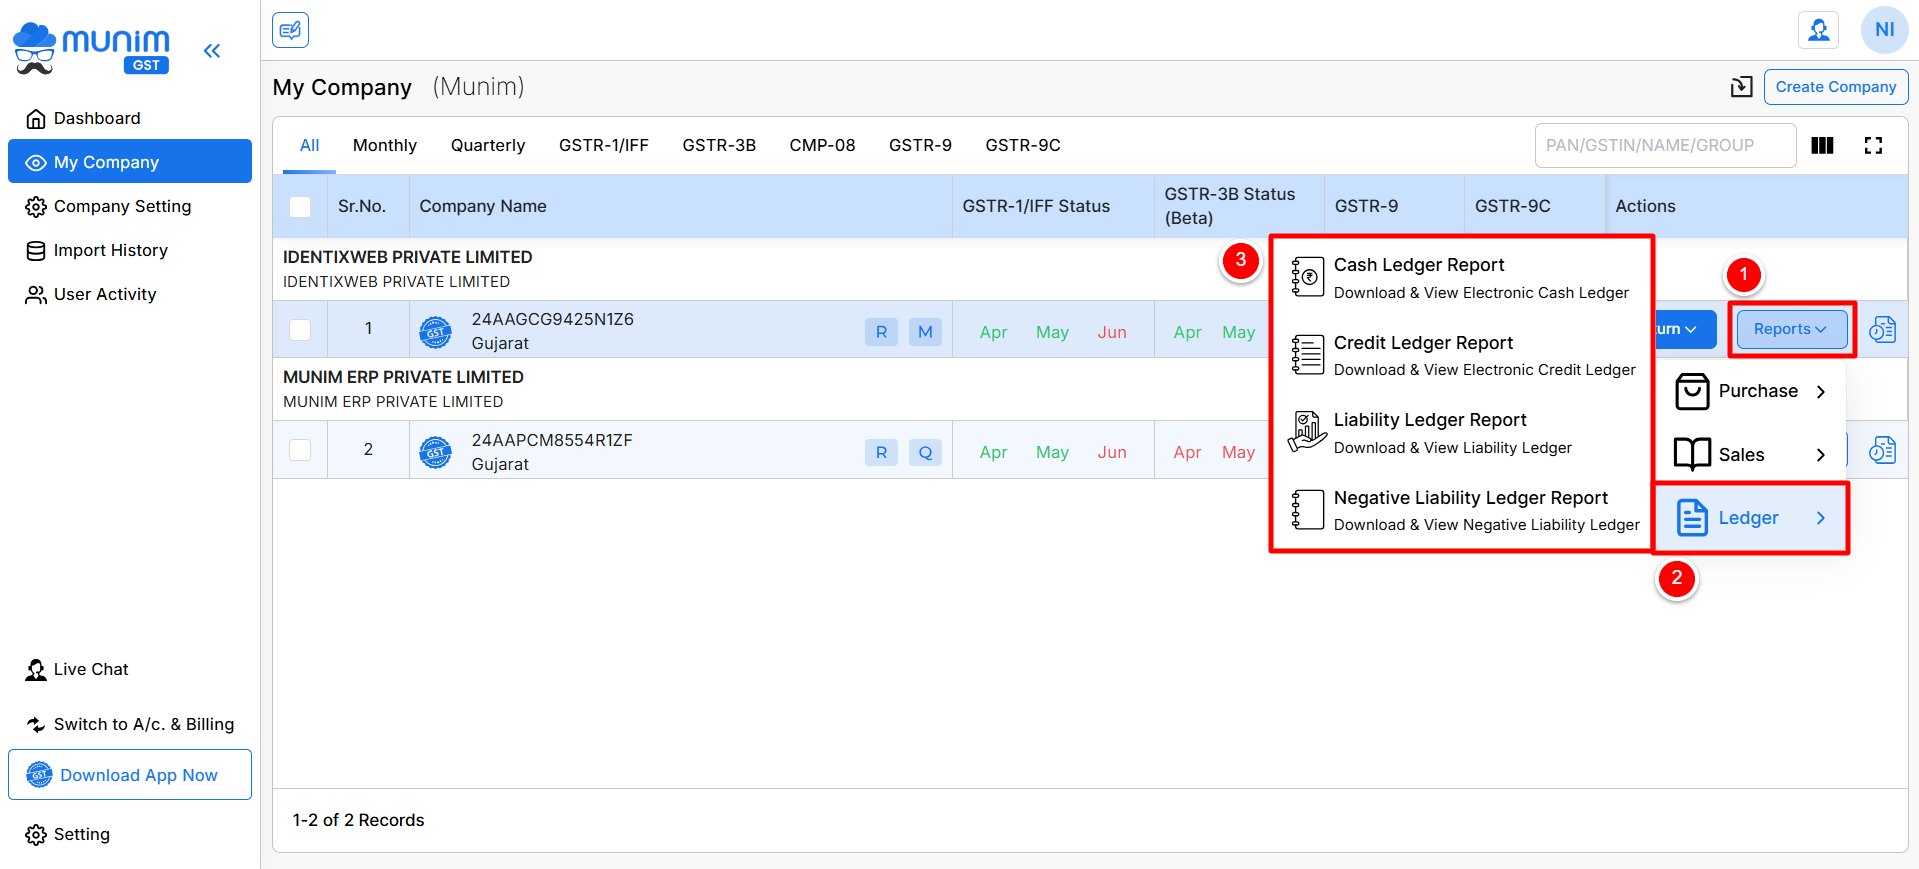Open Negative Liability Ledger Report

pyautogui.click(x=1462, y=510)
